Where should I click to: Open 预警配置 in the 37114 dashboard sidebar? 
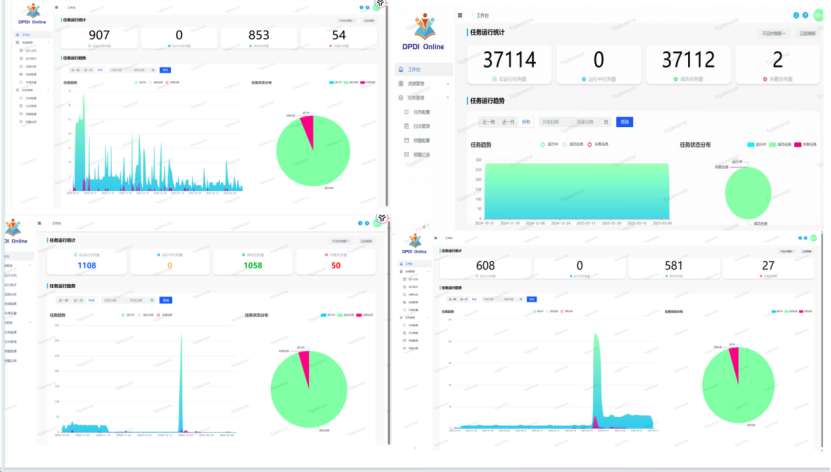(422, 140)
